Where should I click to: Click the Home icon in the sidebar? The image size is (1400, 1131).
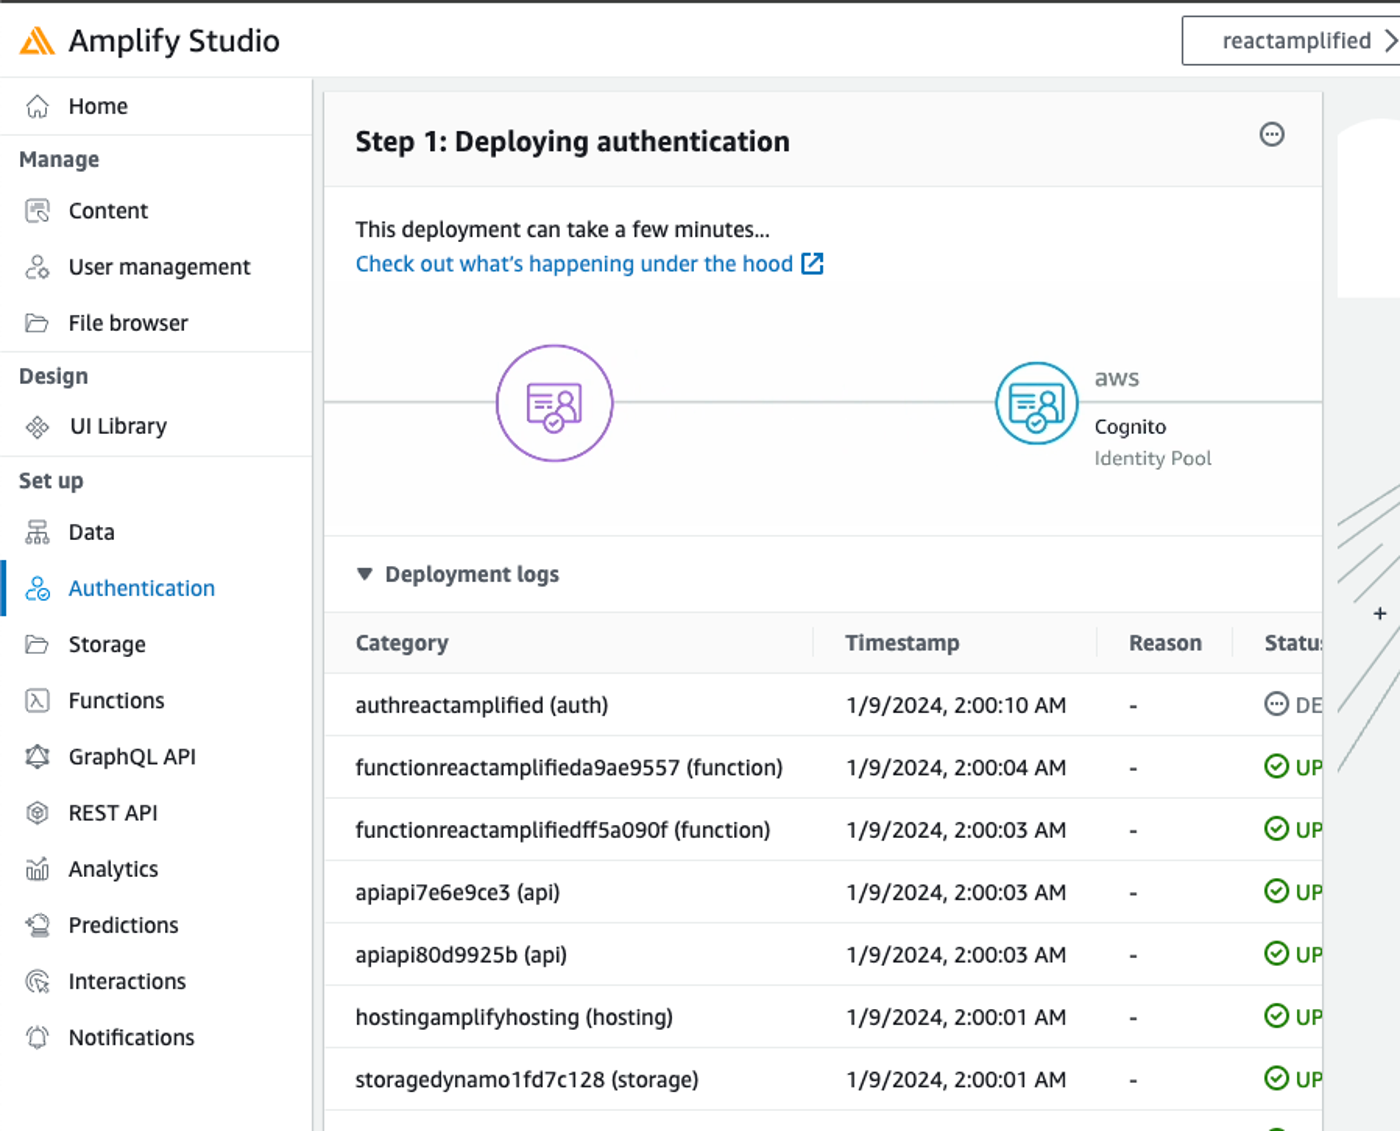(38, 105)
